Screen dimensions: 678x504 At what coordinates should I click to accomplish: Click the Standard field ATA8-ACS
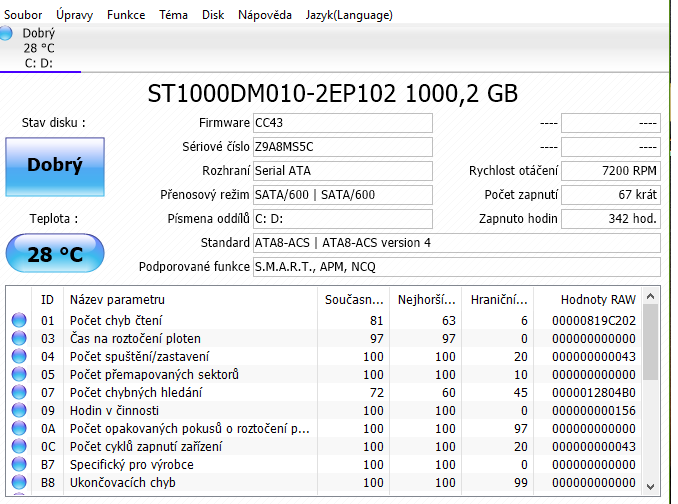pyautogui.click(x=457, y=242)
